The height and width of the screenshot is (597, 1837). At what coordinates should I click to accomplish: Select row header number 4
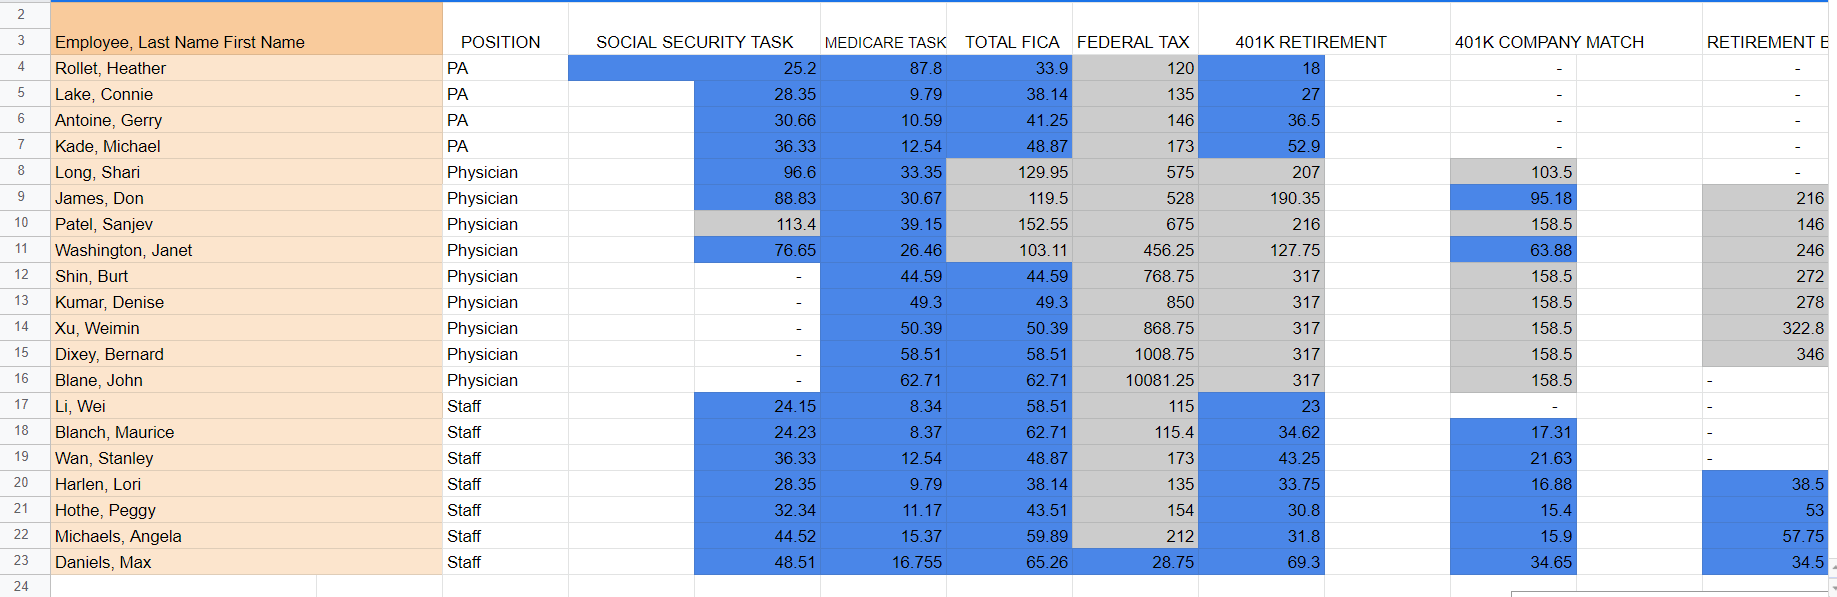21,68
